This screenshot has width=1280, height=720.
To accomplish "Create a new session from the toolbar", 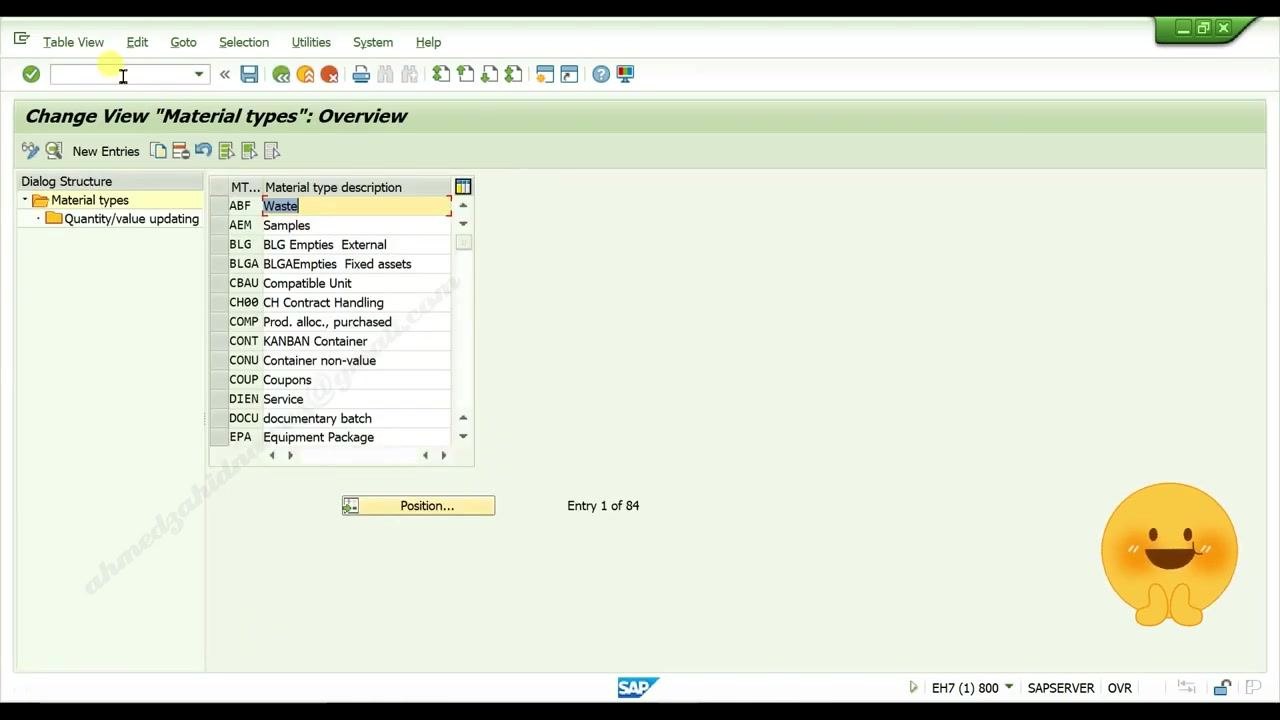I will [x=545, y=74].
